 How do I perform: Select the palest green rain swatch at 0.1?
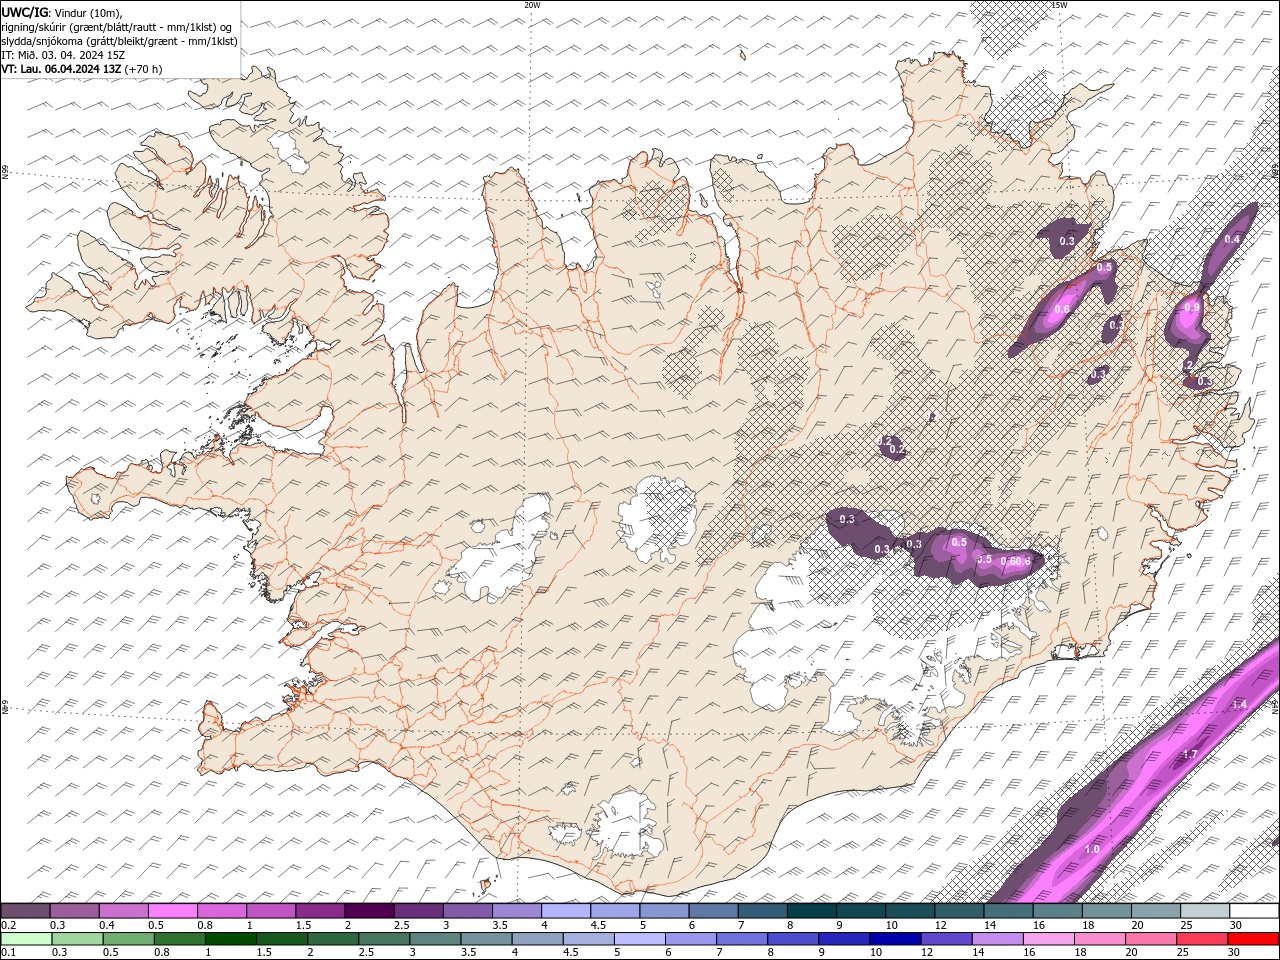[x=26, y=939]
